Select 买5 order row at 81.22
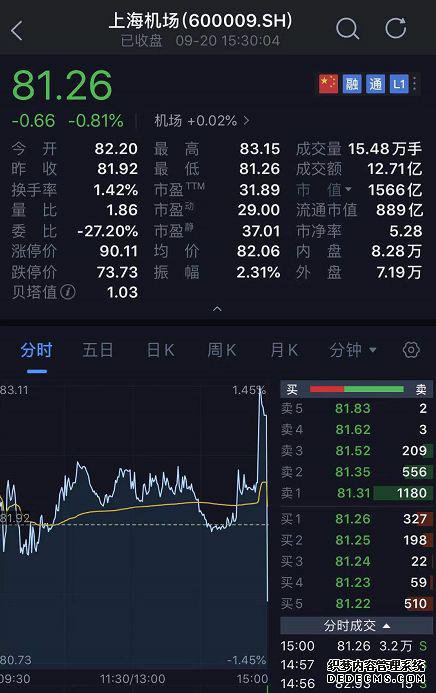The height and width of the screenshot is (693, 436). tap(356, 604)
